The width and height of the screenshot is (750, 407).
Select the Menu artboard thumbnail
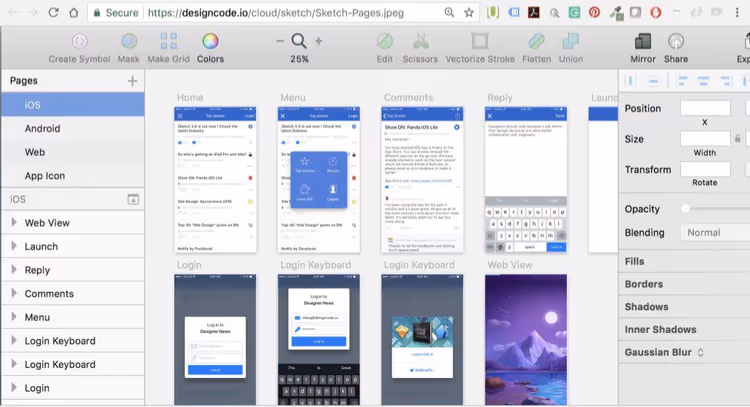pyautogui.click(x=319, y=180)
